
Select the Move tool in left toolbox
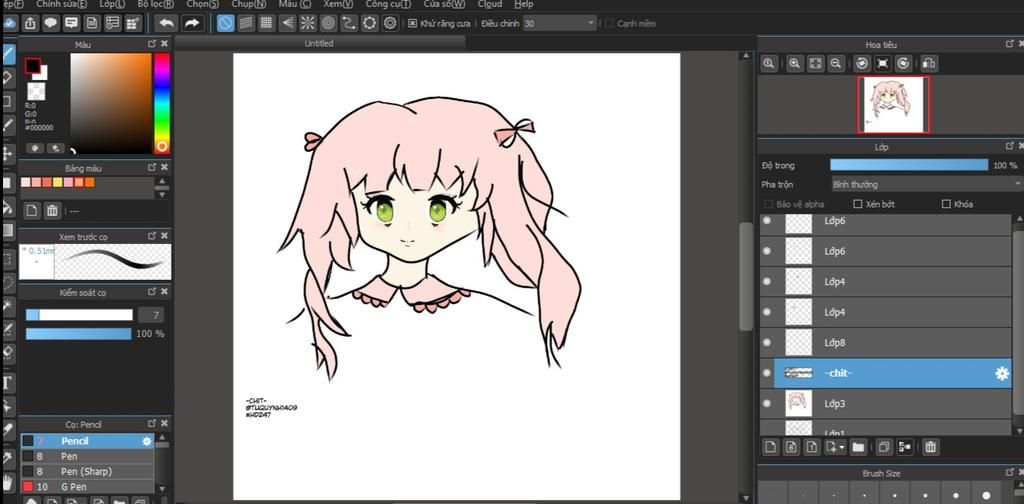(8, 153)
